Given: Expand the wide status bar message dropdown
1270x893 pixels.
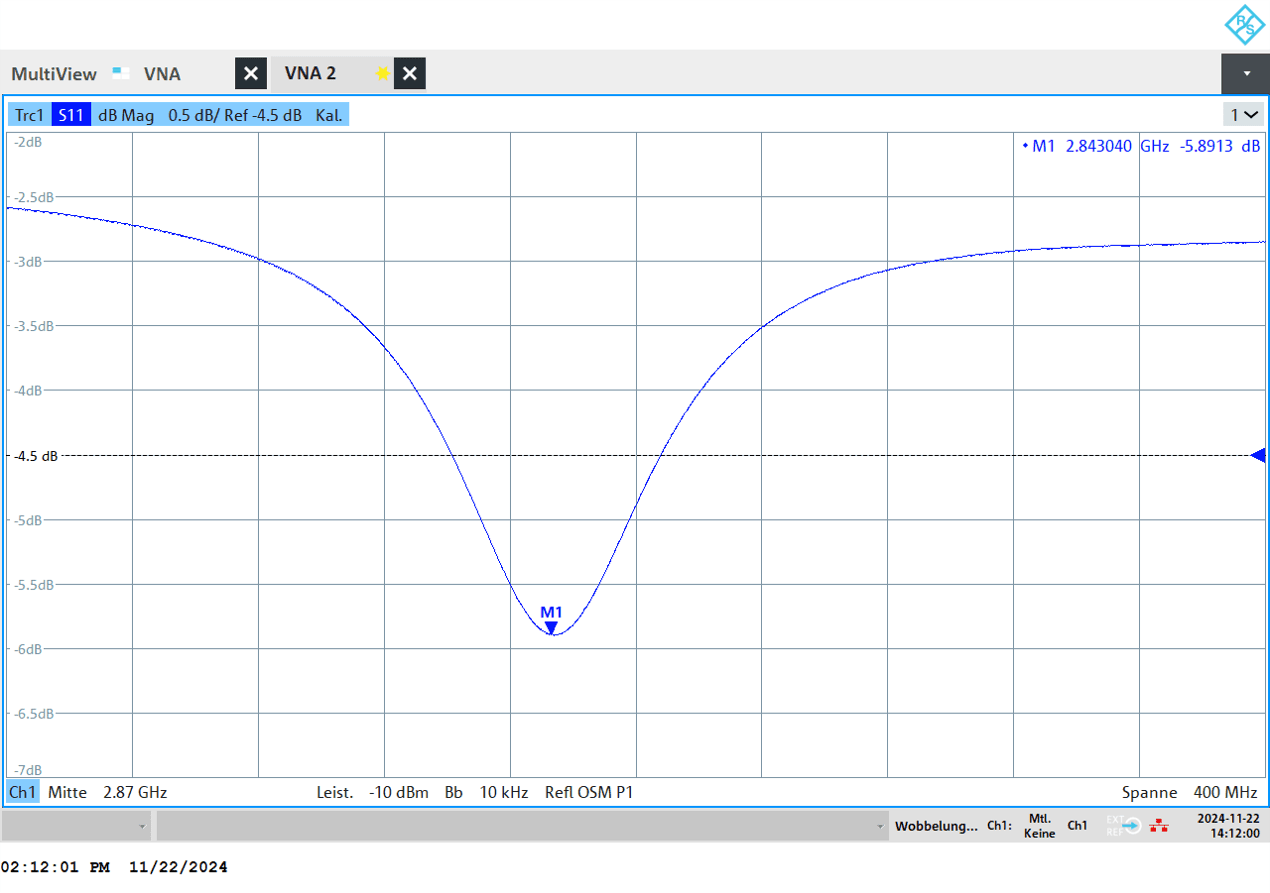Looking at the screenshot, I should tap(522, 826).
